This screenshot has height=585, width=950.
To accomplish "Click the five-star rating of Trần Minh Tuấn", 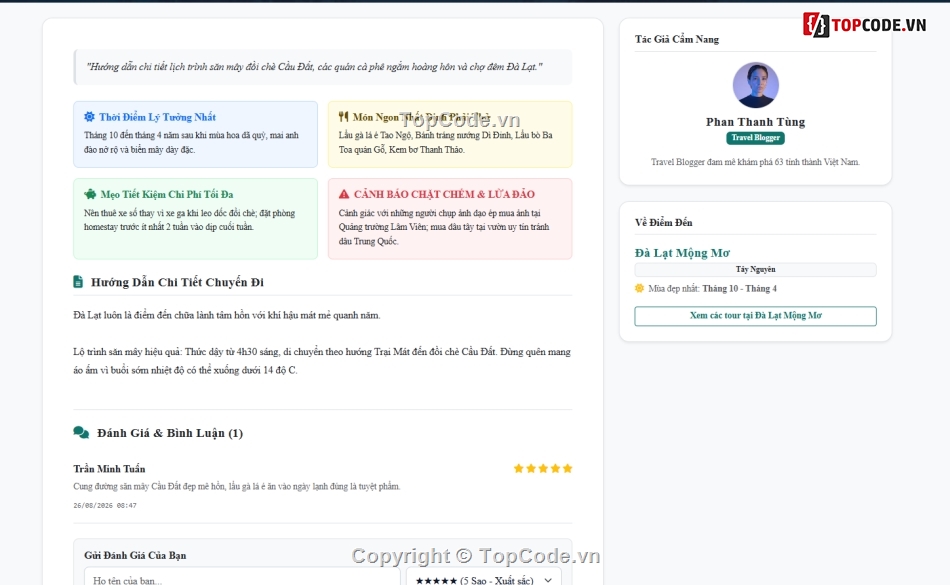I will point(543,468).
